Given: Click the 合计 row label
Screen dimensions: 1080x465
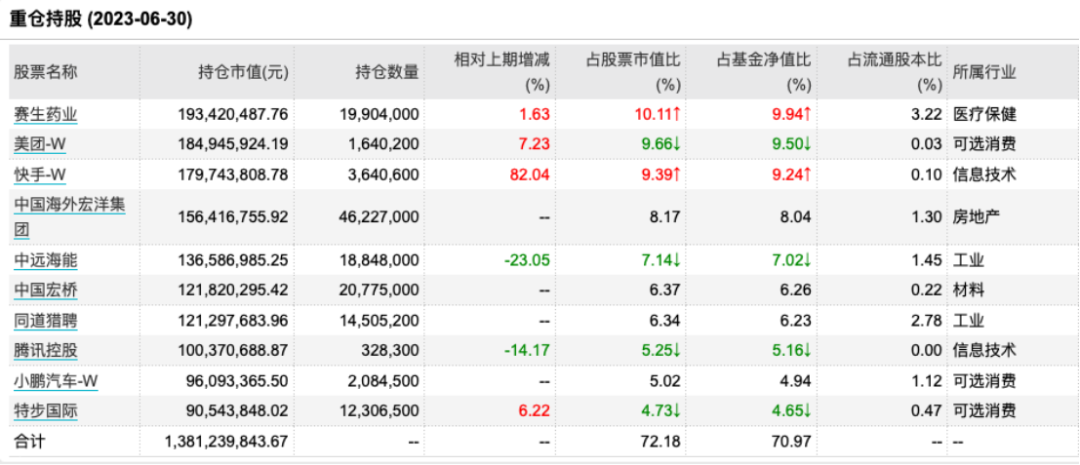Looking at the screenshot, I should pos(30,442).
